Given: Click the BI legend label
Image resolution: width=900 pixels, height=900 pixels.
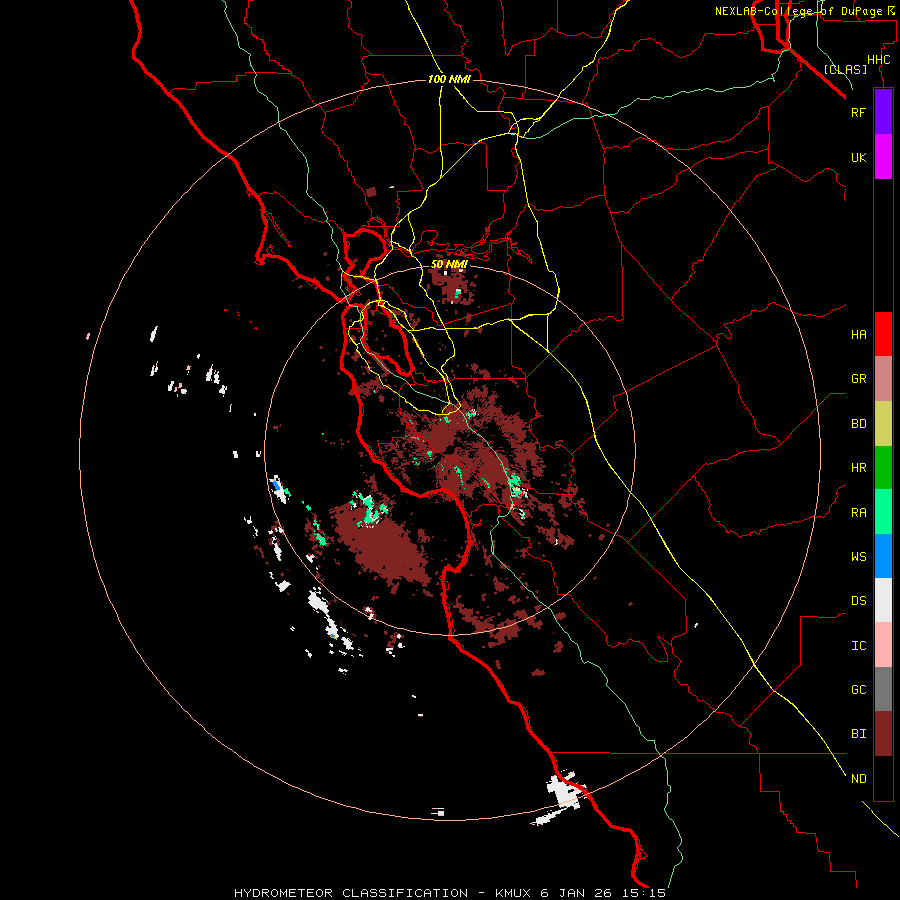Looking at the screenshot, I should 858,734.
